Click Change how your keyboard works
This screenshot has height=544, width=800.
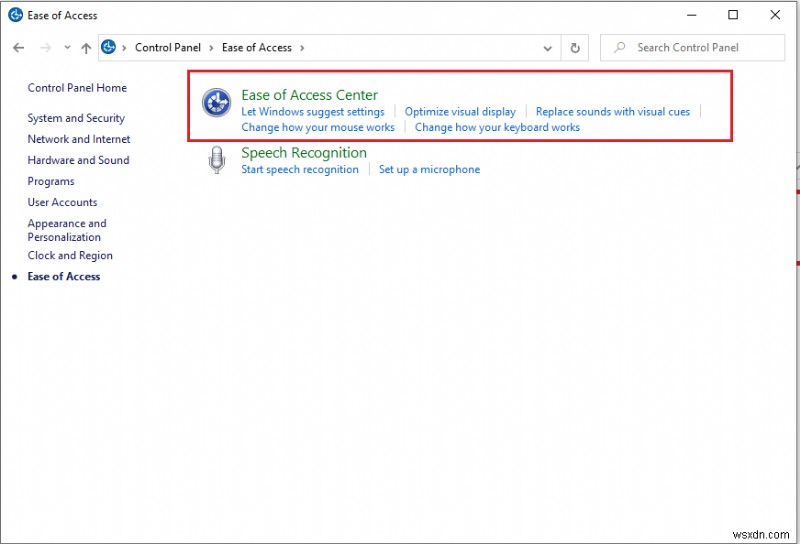pos(497,127)
